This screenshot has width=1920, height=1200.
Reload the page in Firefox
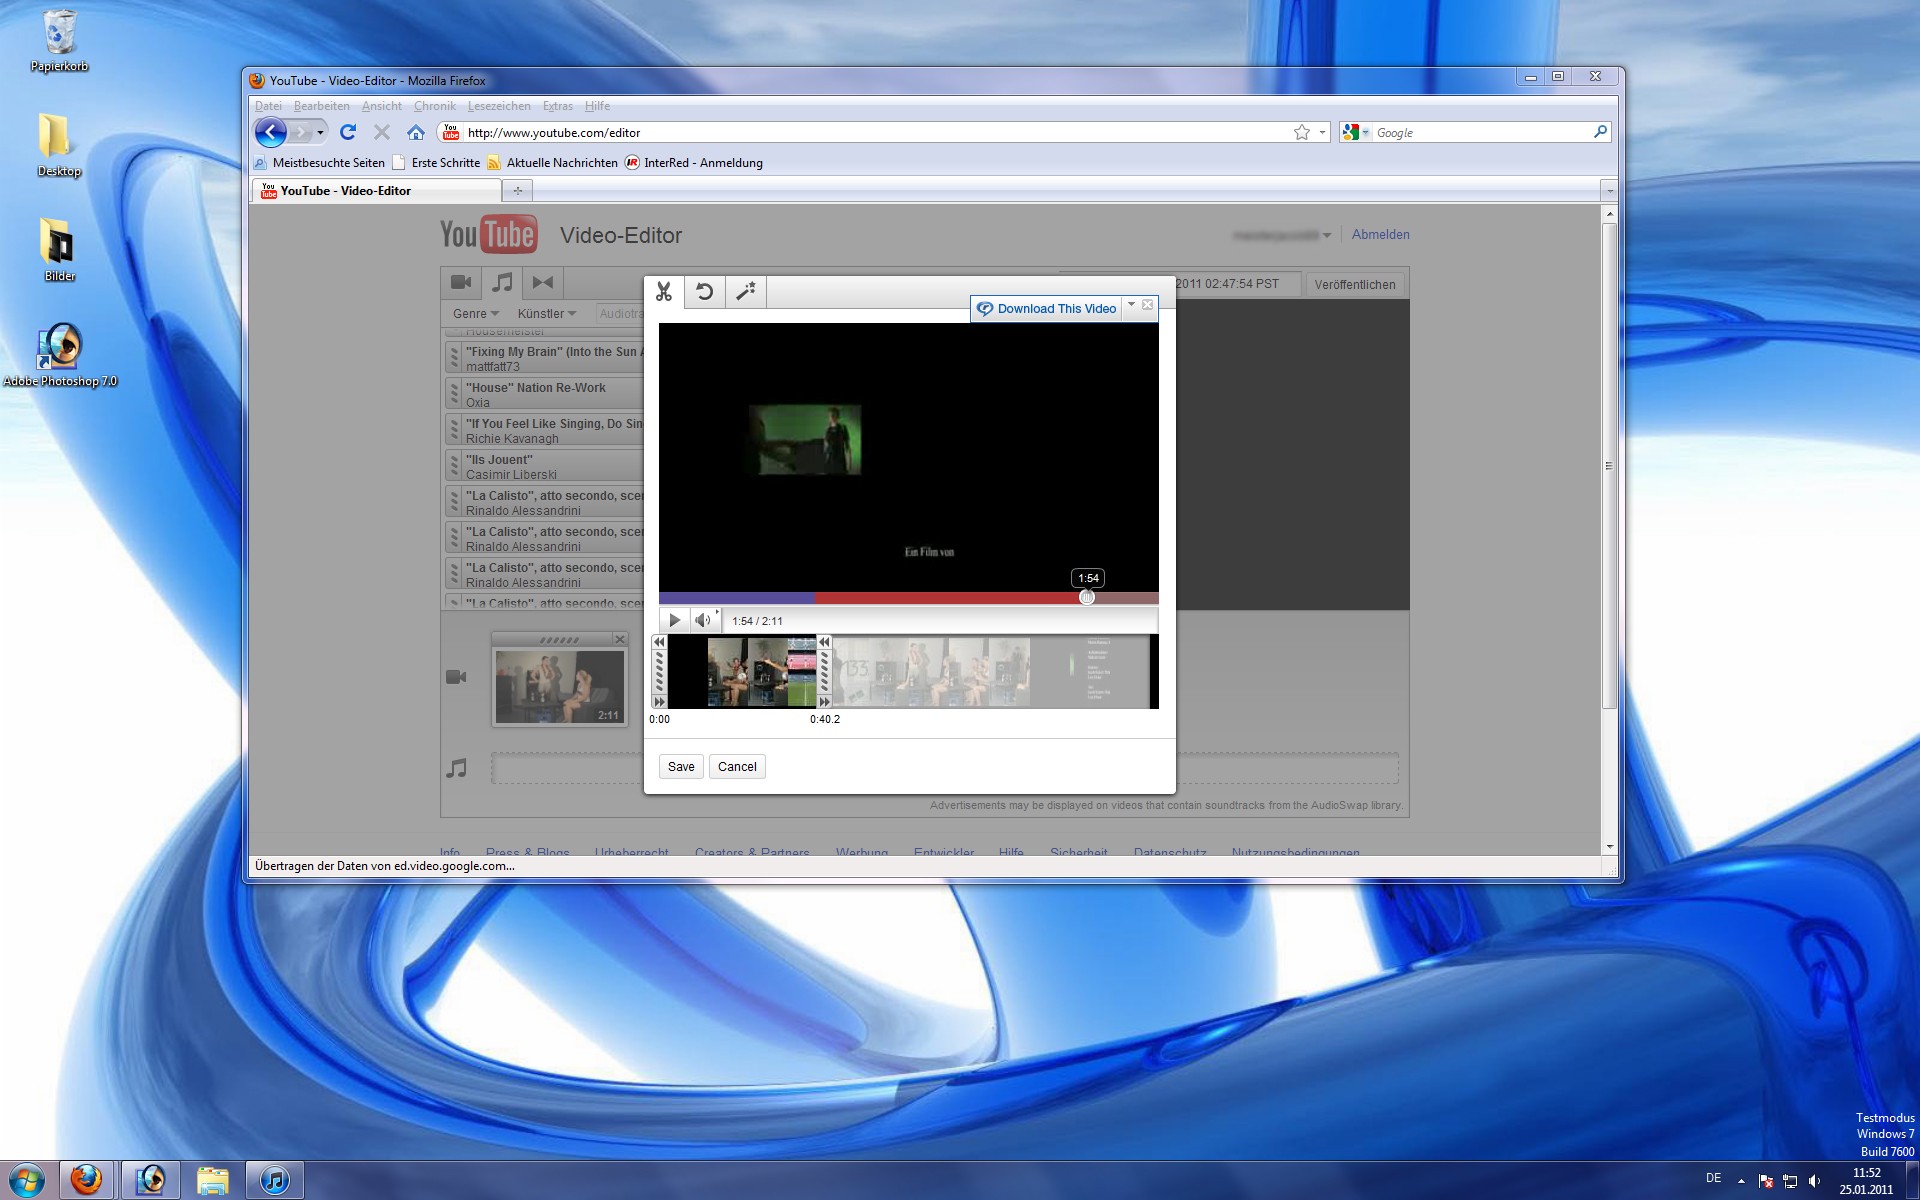point(348,132)
